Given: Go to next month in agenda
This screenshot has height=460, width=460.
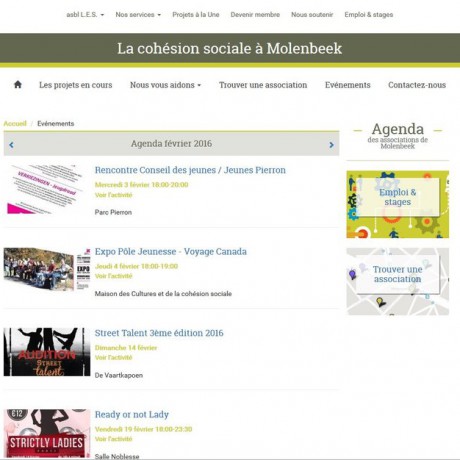Looking at the screenshot, I should click(331, 145).
